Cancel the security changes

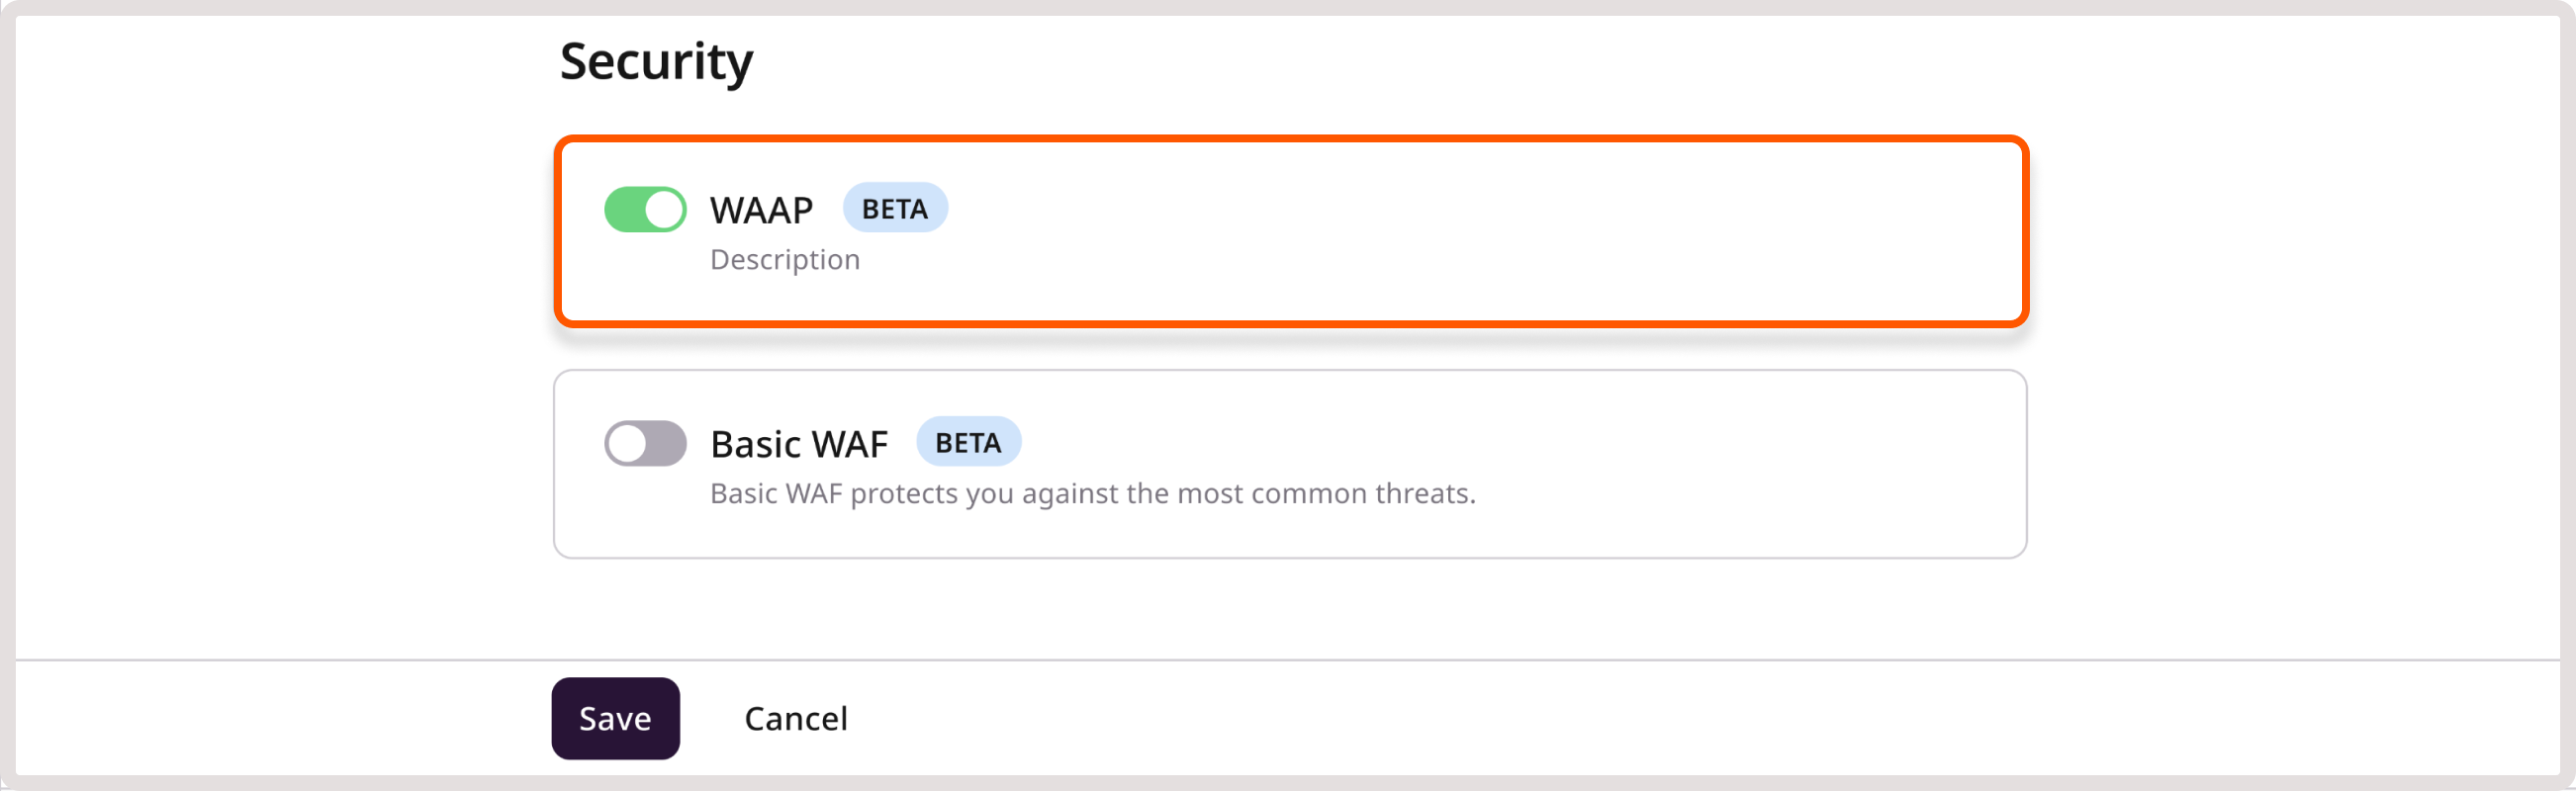point(795,718)
